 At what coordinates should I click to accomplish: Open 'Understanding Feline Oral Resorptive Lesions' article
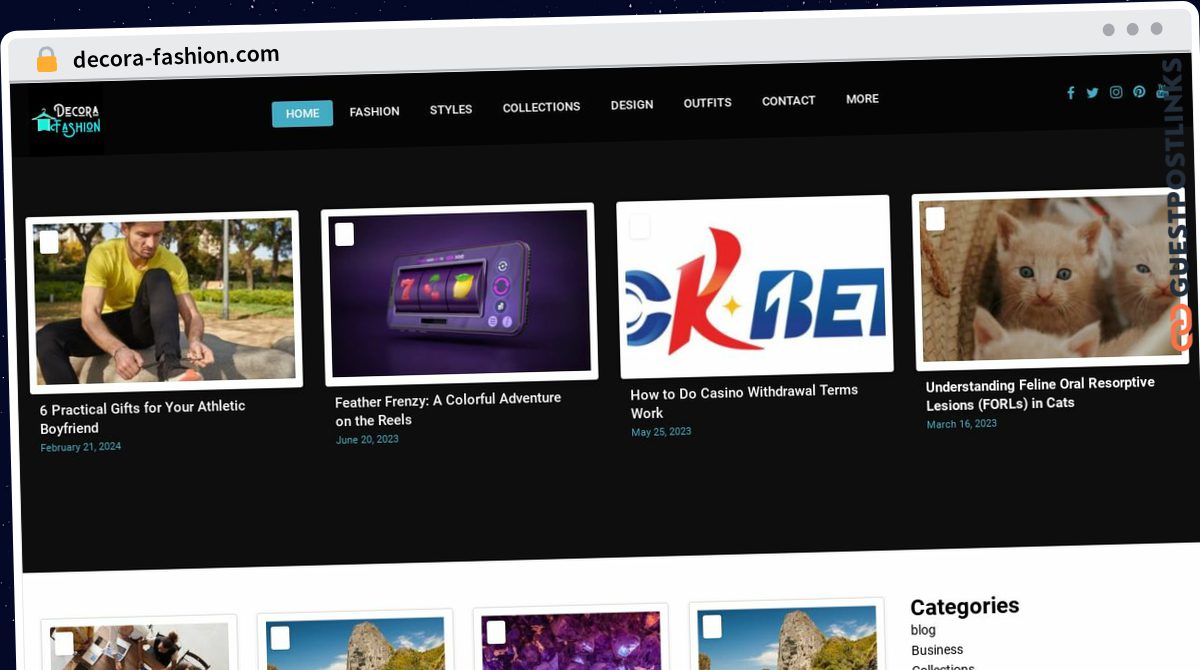pos(1040,394)
